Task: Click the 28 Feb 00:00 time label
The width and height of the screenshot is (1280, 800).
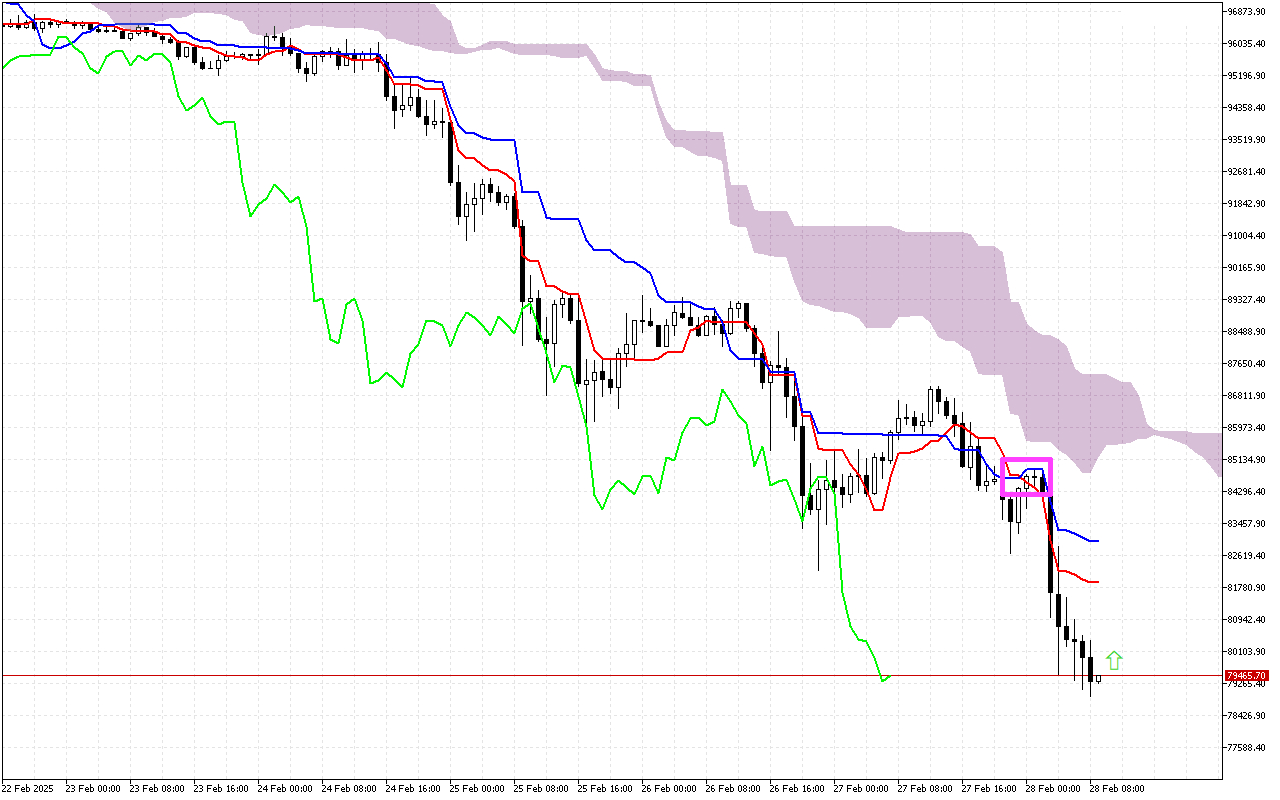Action: 1053,789
